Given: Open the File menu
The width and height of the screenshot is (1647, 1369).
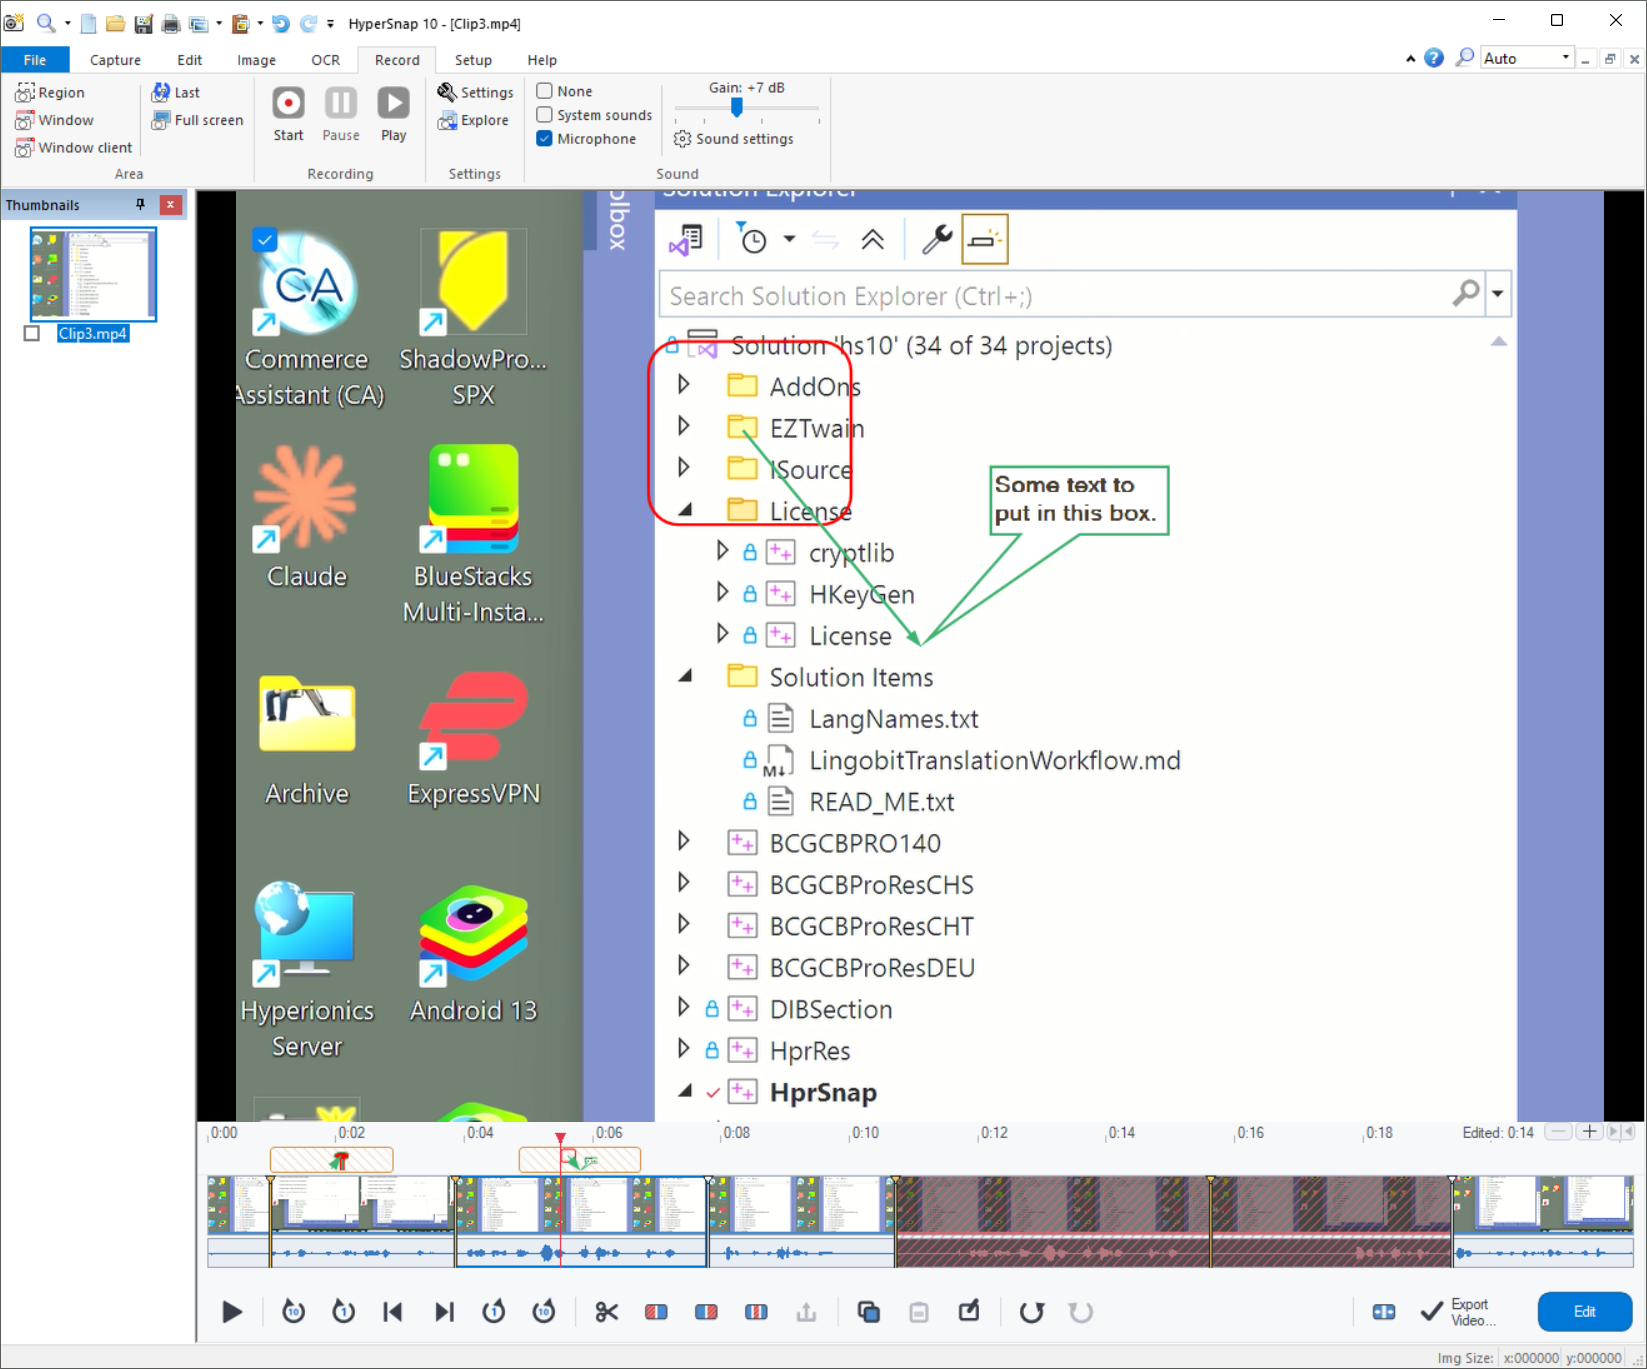Looking at the screenshot, I should tap(35, 60).
